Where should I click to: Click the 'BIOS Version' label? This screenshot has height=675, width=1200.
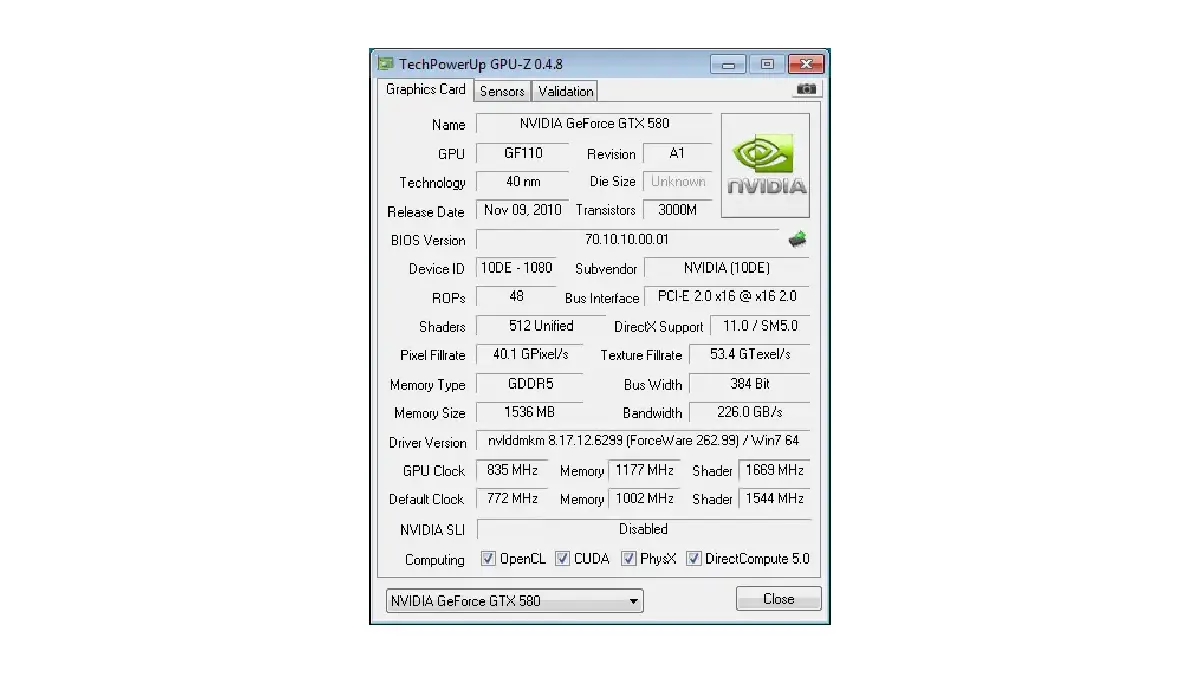pos(428,240)
